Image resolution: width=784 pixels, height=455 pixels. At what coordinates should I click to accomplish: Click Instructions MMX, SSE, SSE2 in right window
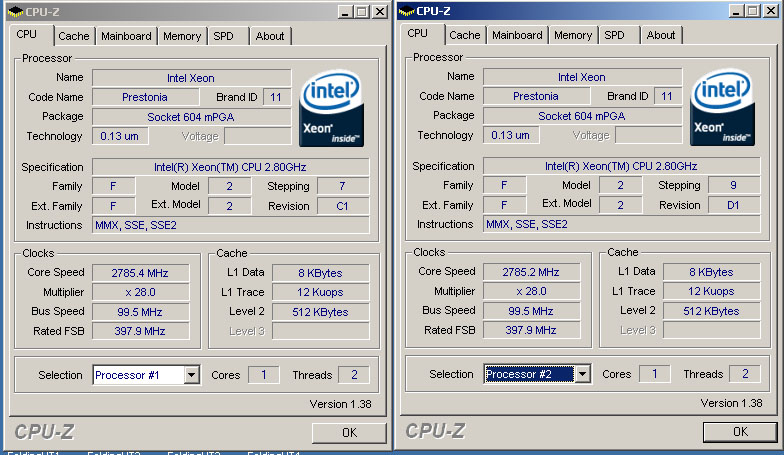pyautogui.click(x=622, y=224)
